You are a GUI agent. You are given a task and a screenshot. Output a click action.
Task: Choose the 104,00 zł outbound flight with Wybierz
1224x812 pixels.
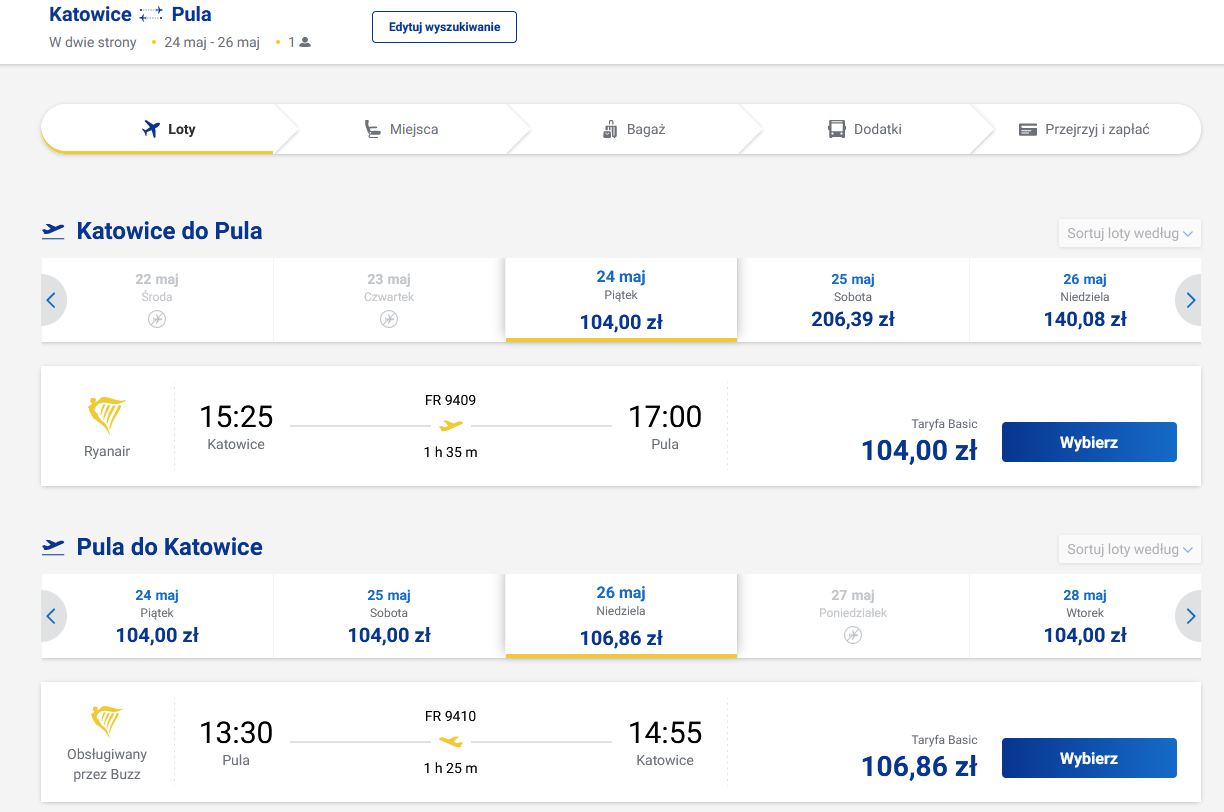tap(1089, 442)
